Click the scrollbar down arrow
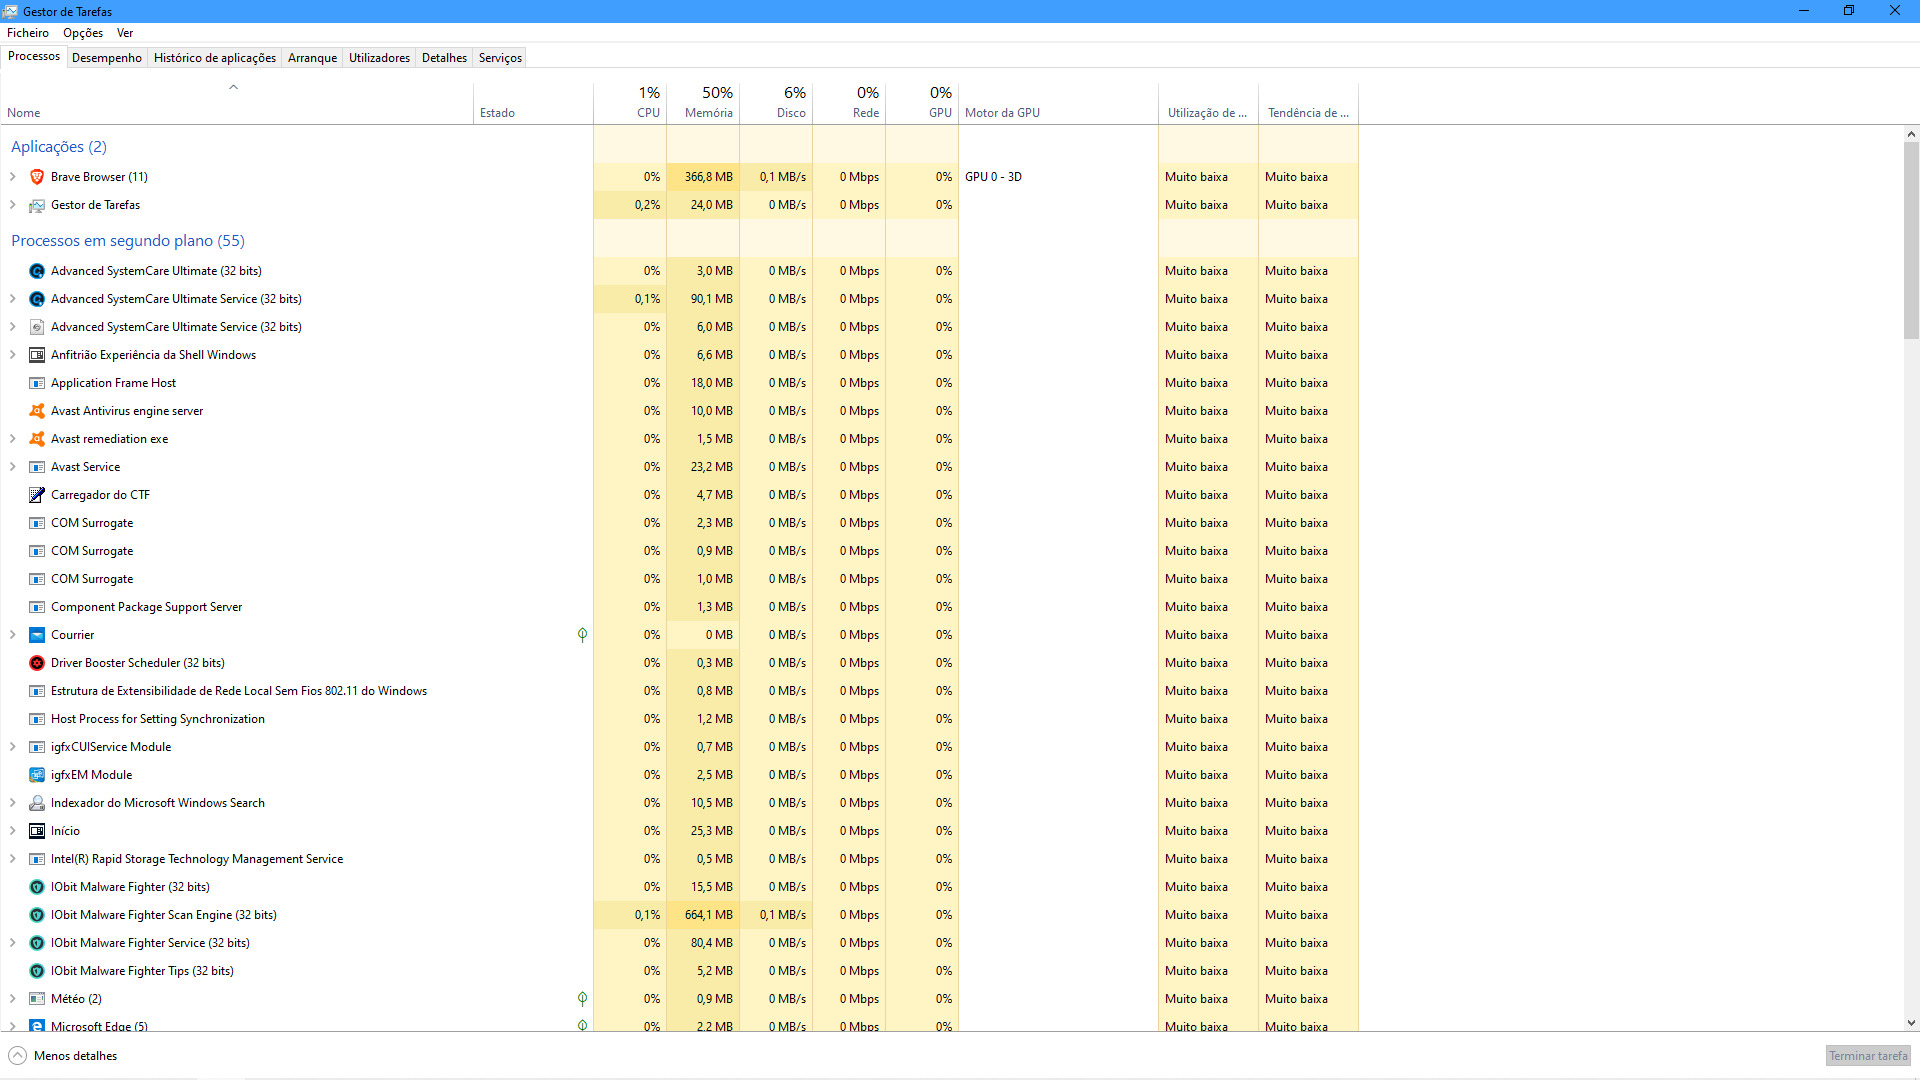Screen dimensions: 1920x1080 [1911, 1023]
